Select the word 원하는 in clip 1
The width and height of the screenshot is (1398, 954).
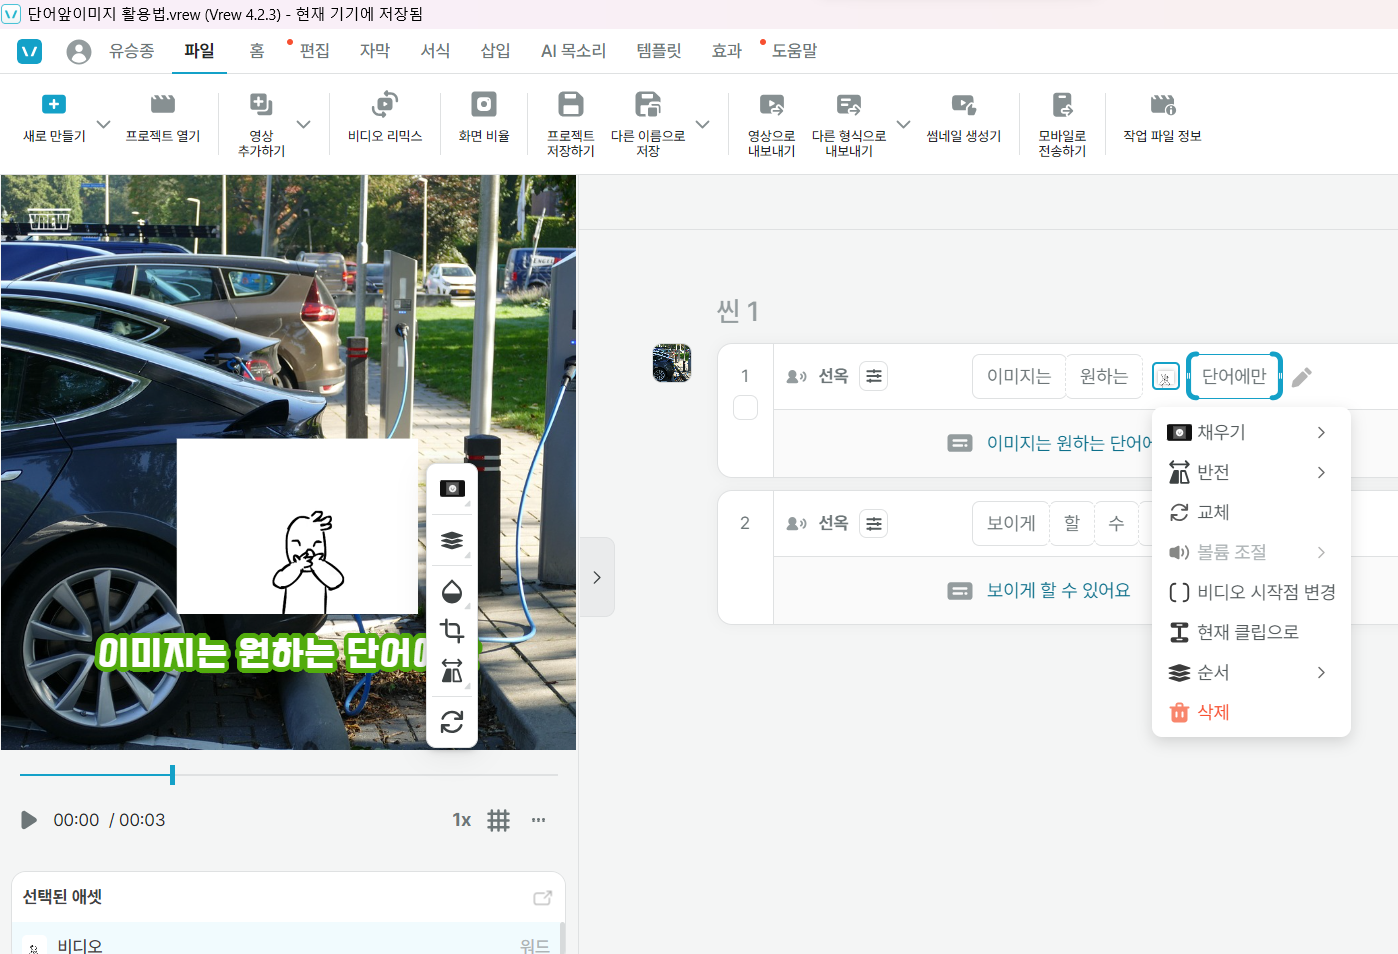1104,376
